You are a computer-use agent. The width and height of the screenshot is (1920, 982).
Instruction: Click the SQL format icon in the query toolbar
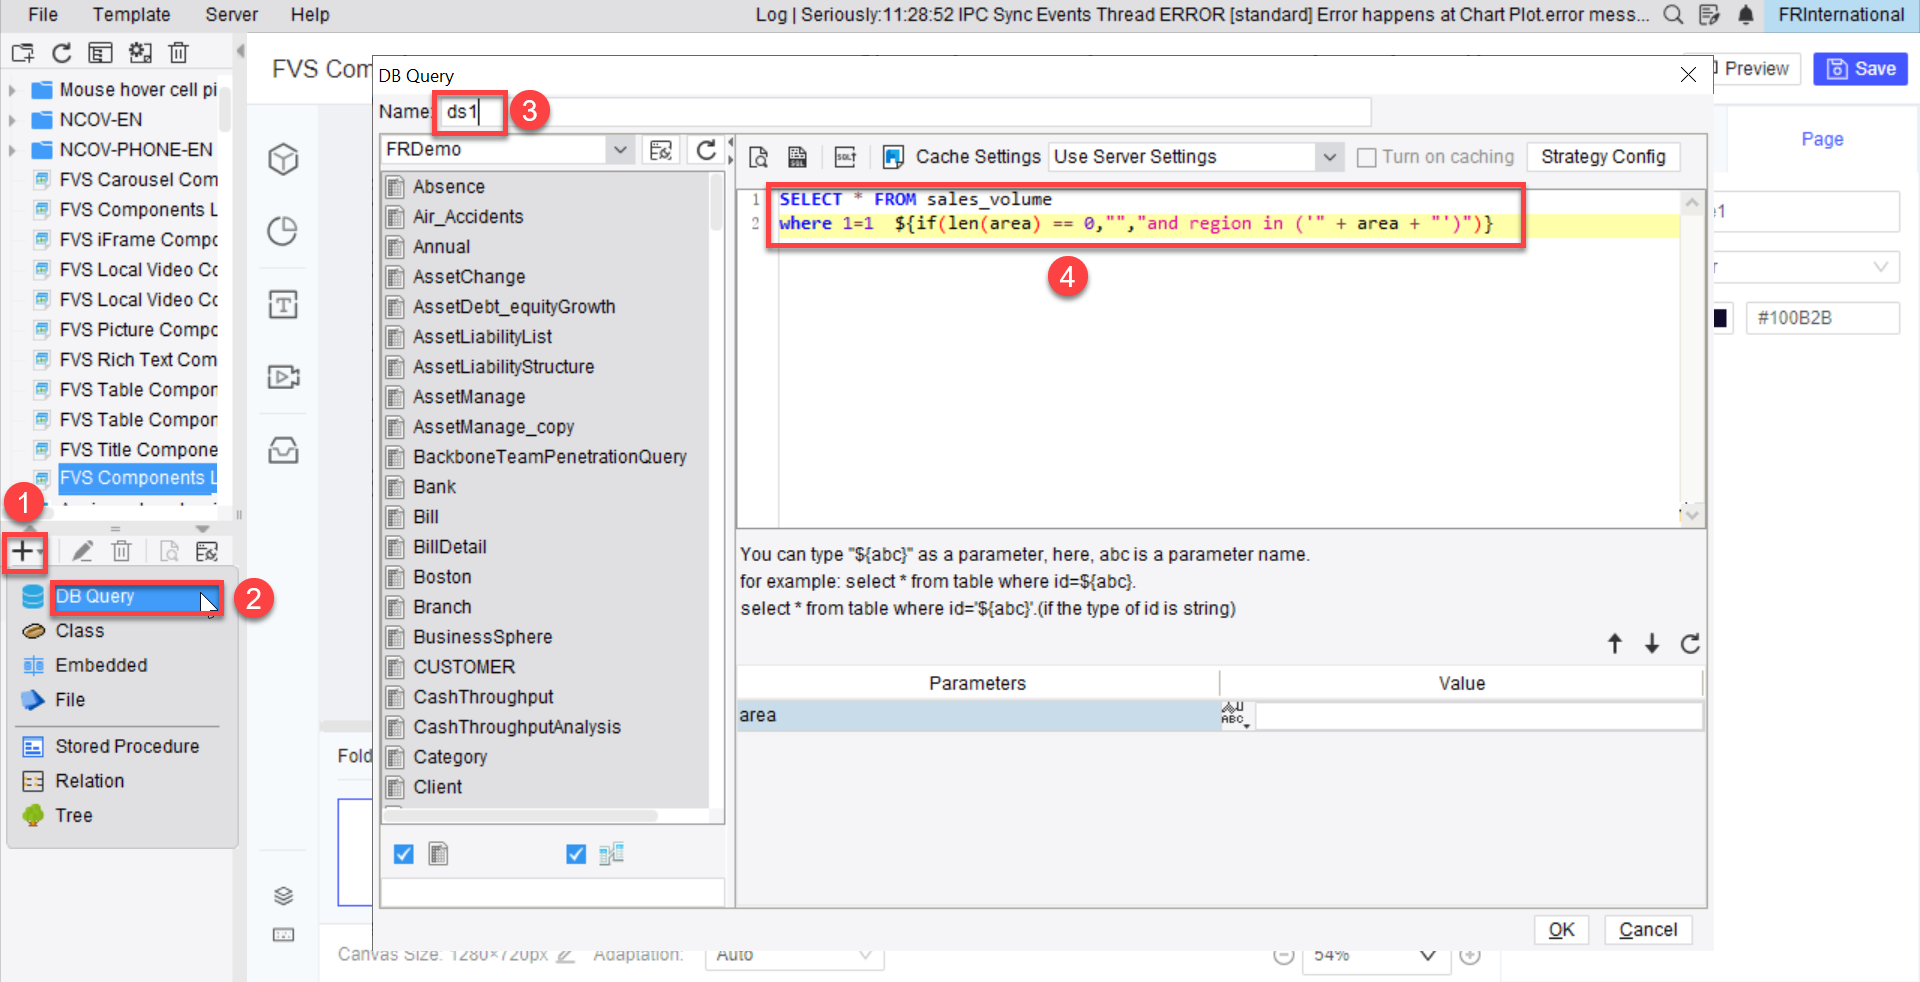[x=846, y=157]
